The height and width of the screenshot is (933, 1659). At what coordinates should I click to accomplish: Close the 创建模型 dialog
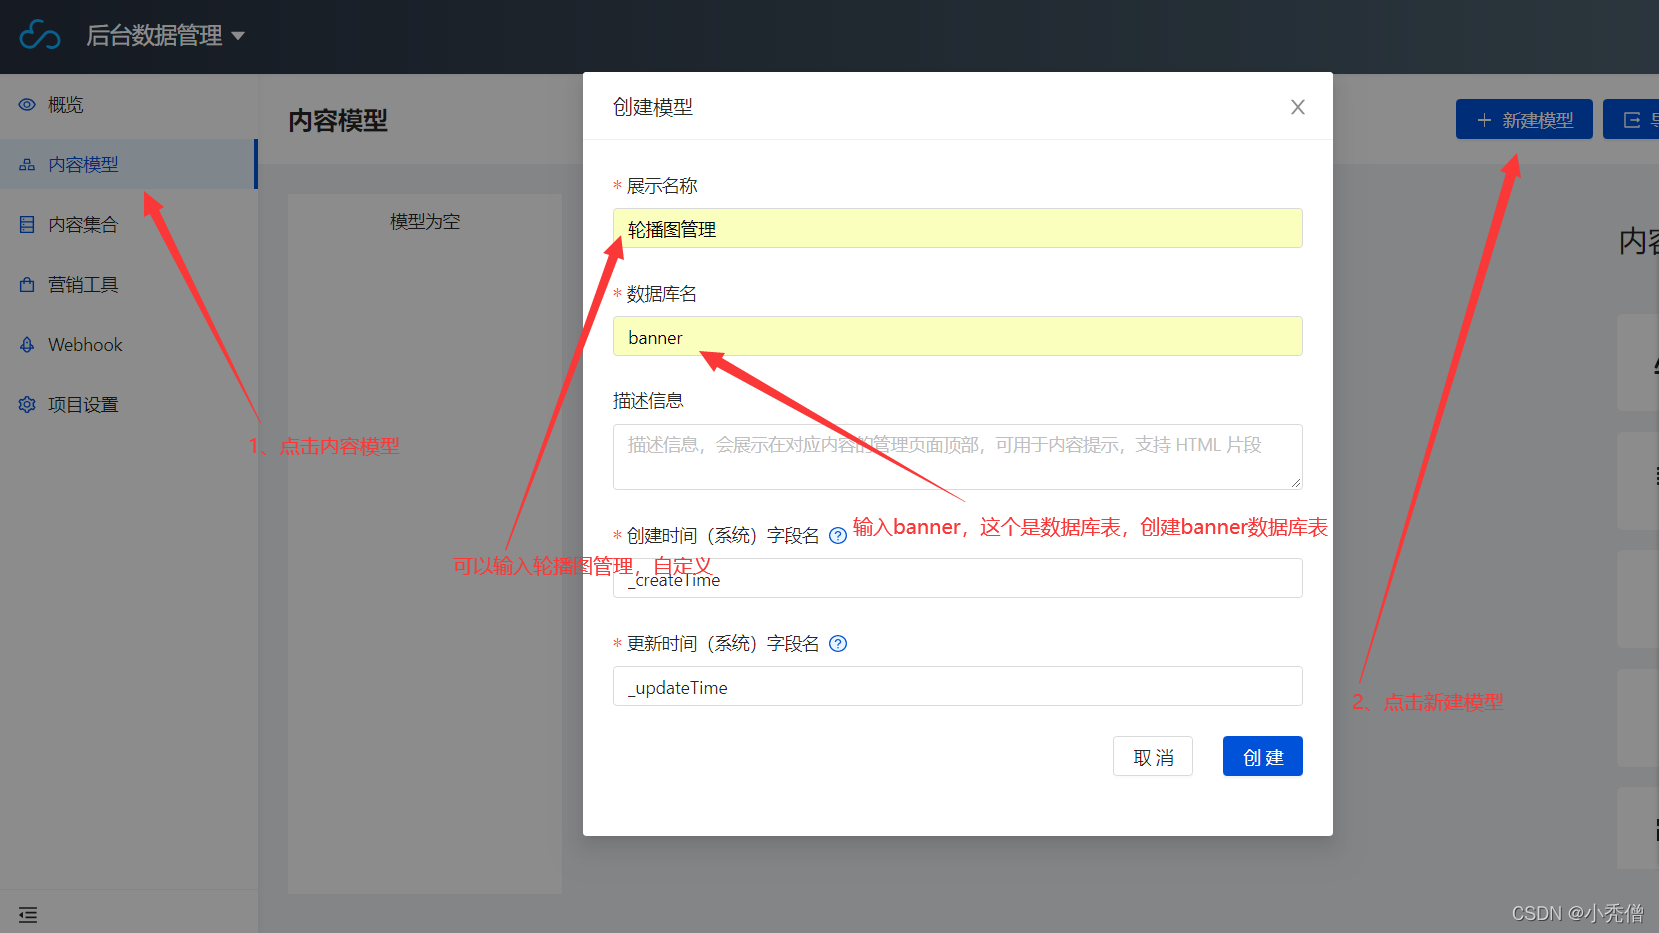(x=1298, y=107)
